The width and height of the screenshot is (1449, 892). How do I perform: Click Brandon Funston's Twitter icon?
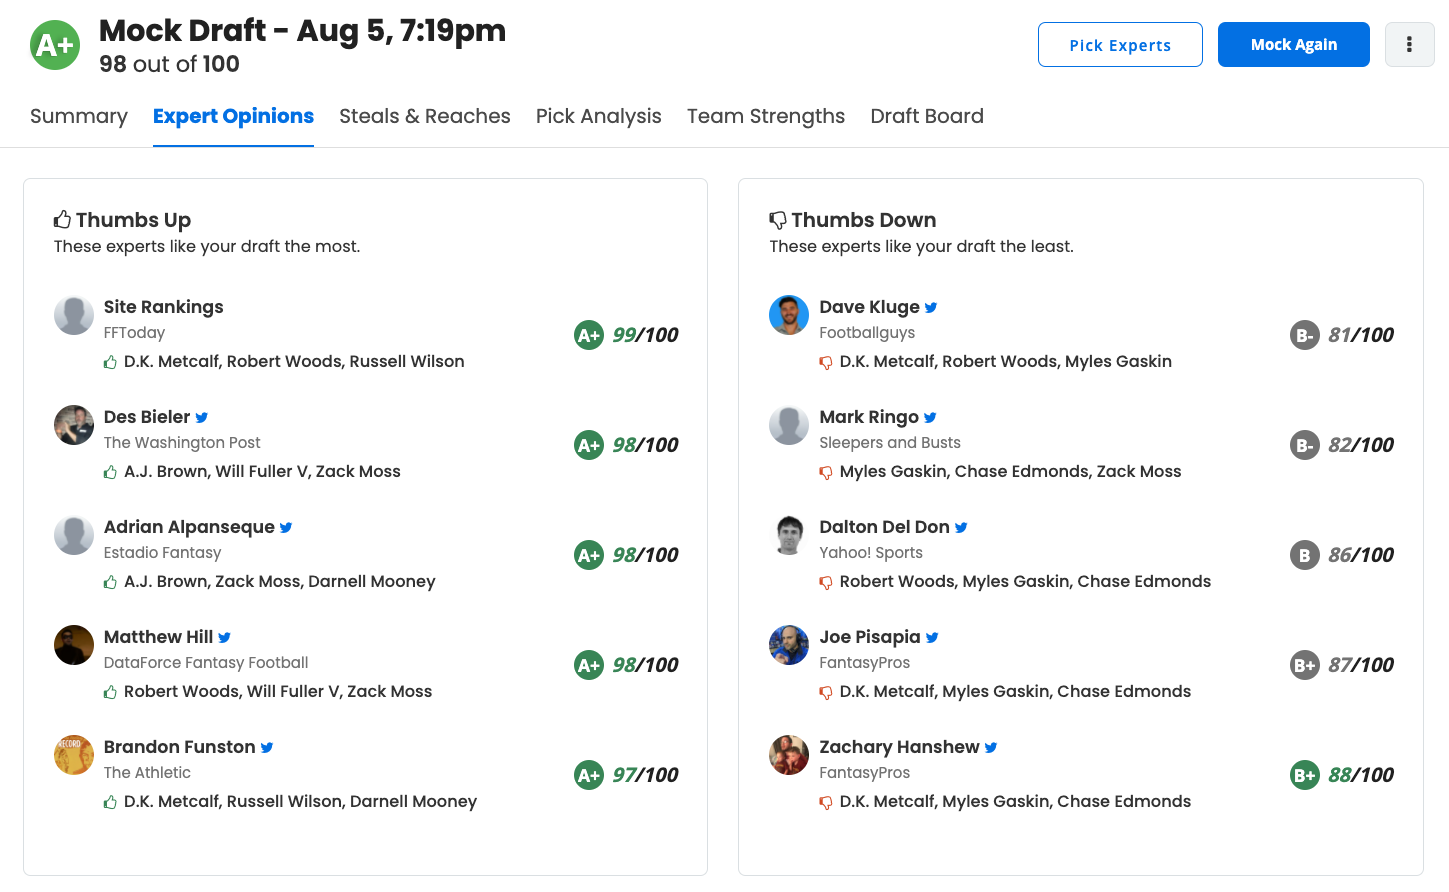(x=267, y=748)
